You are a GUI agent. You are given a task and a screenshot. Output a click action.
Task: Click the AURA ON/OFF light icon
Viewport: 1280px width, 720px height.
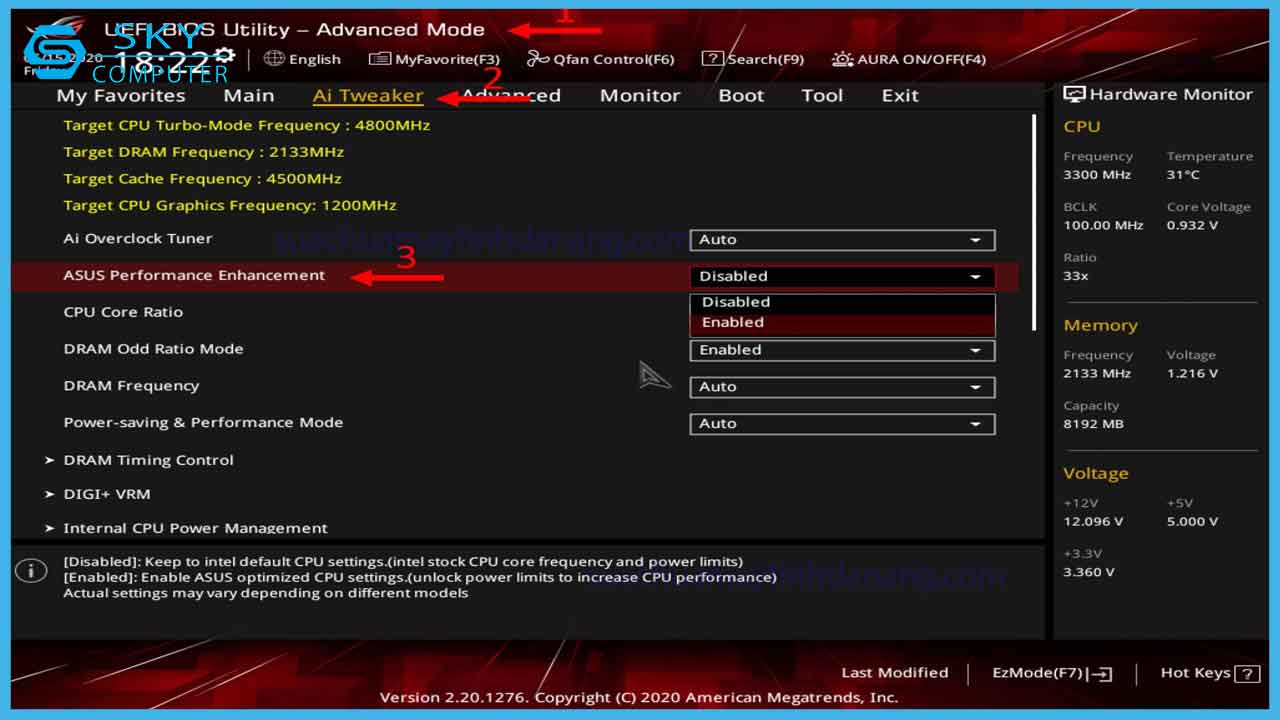[x=843, y=59]
